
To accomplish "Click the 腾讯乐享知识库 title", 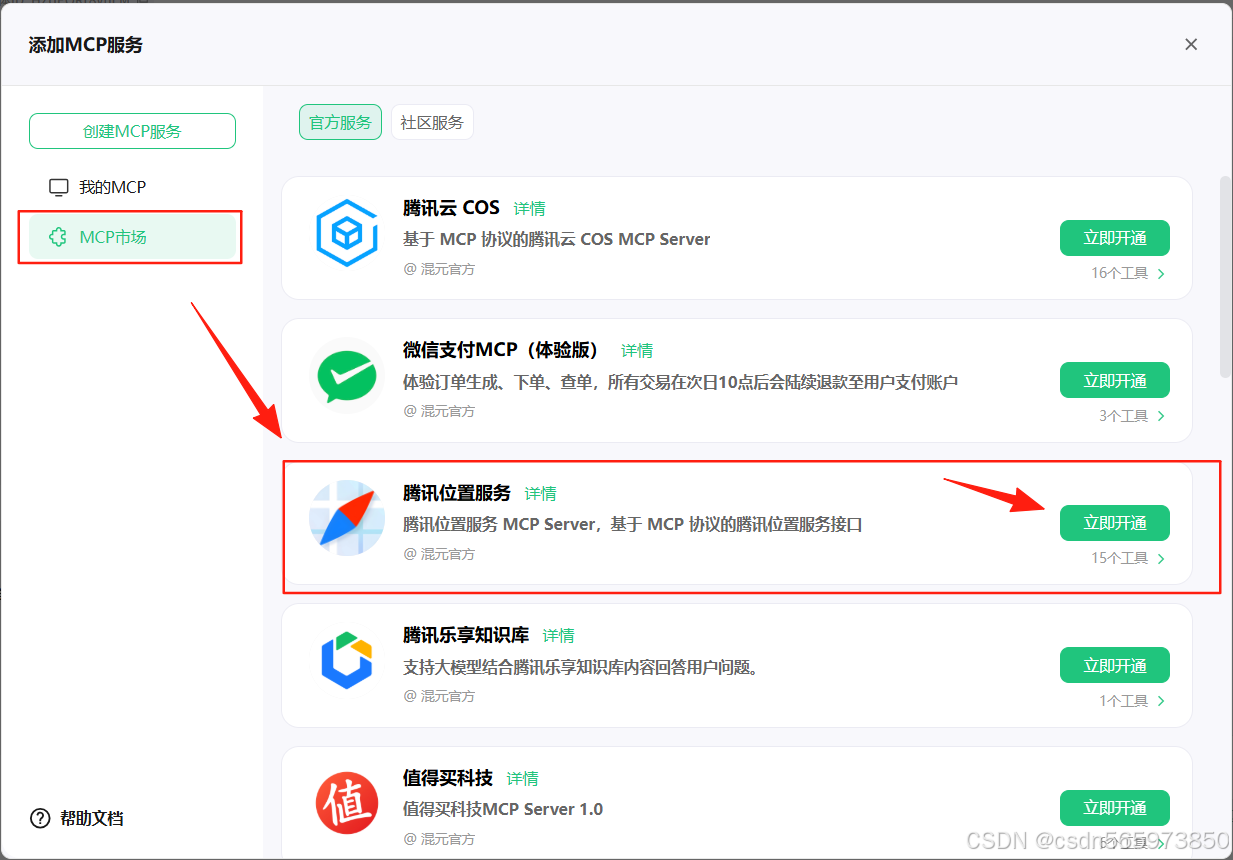I will point(466,635).
